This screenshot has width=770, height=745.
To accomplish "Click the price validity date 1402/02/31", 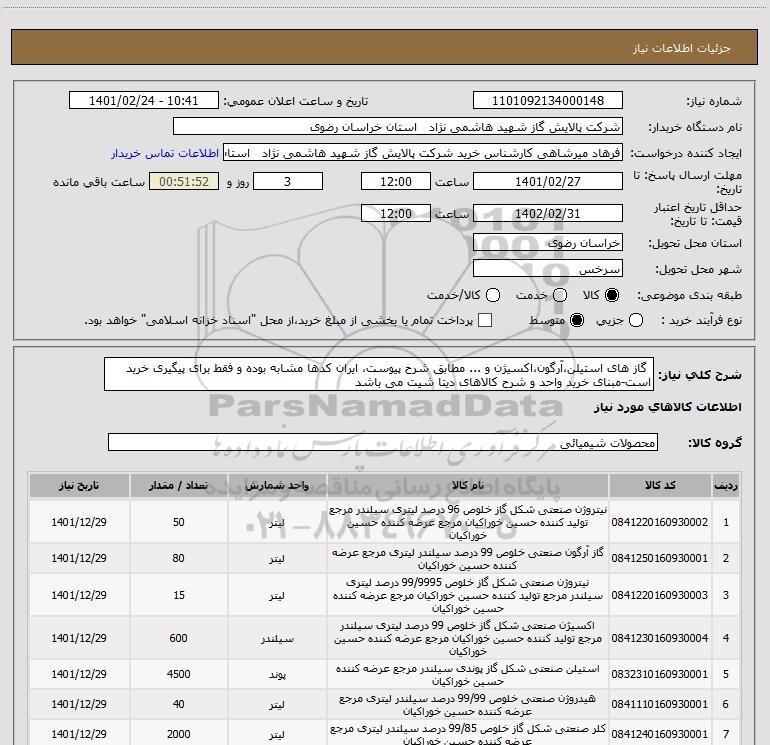I will pos(547,213).
